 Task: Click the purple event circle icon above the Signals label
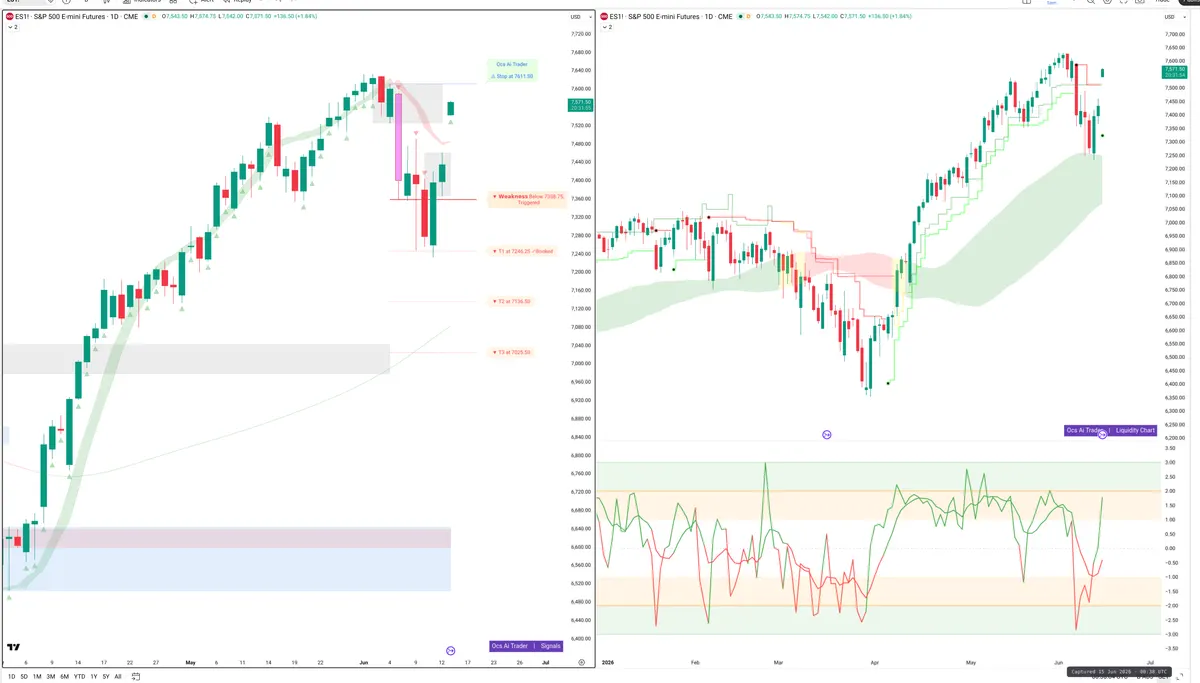tap(451, 650)
